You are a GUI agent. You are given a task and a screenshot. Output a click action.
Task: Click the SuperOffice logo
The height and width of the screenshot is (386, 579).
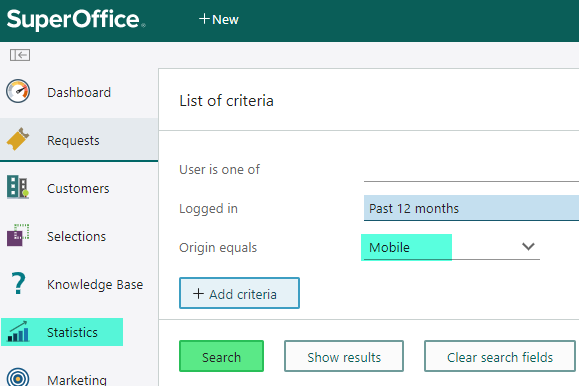pos(76,20)
